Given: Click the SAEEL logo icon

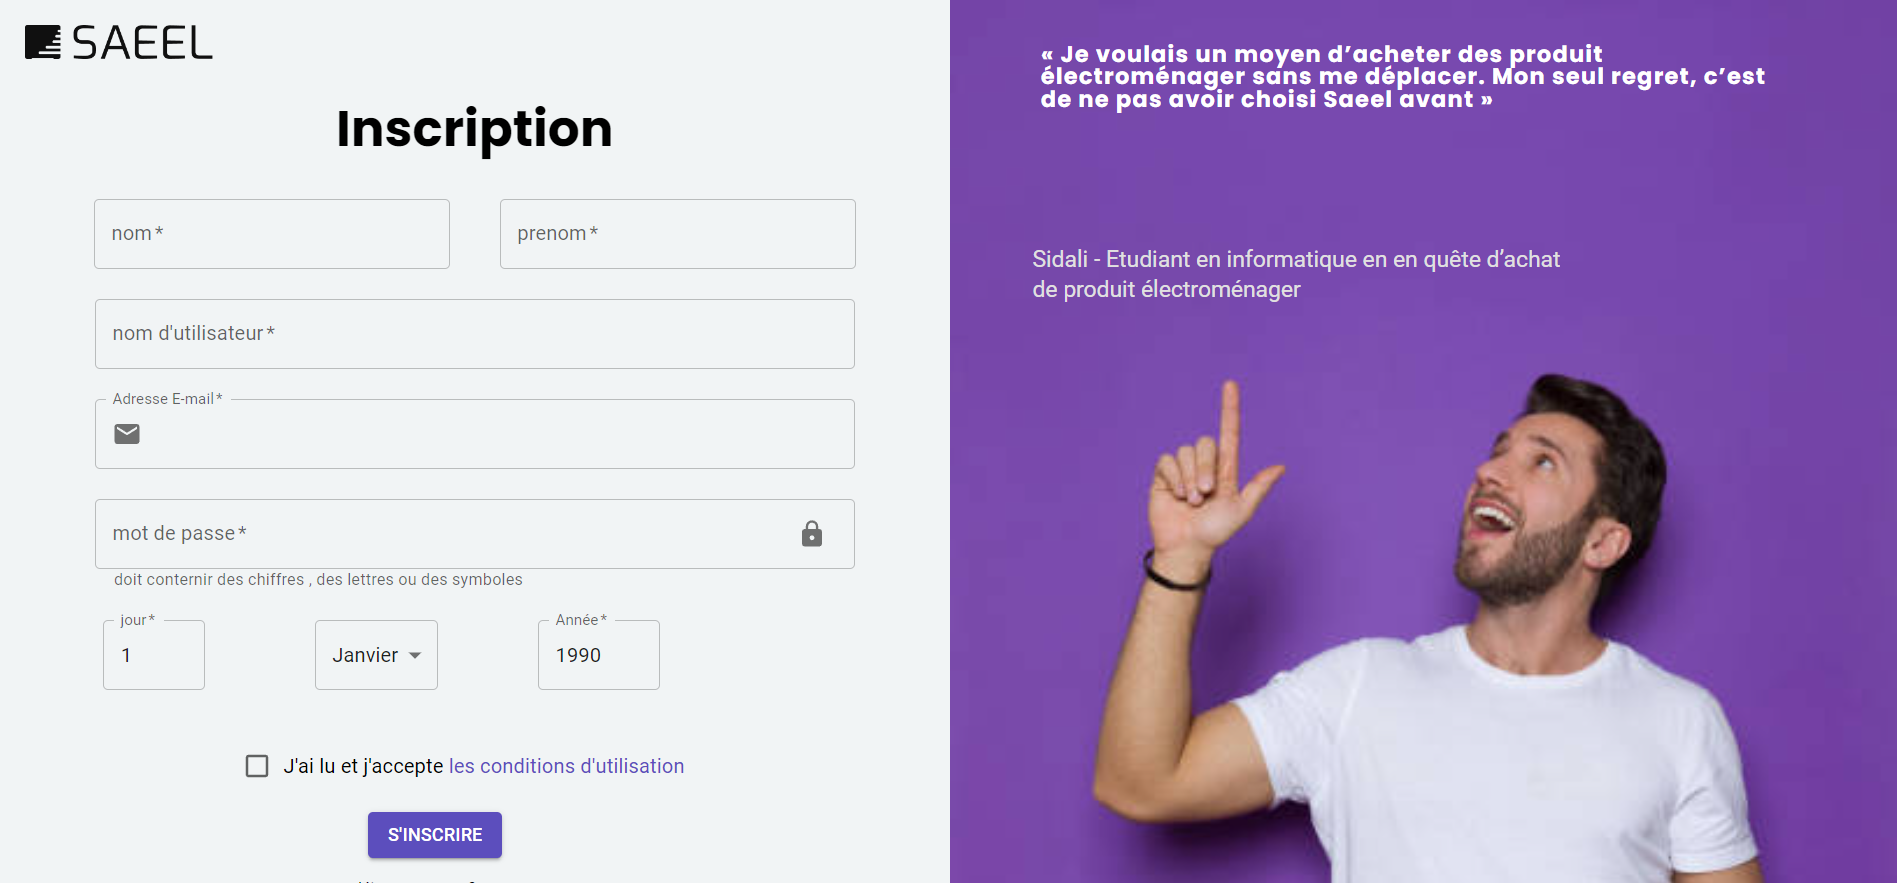Looking at the screenshot, I should [x=43, y=43].
